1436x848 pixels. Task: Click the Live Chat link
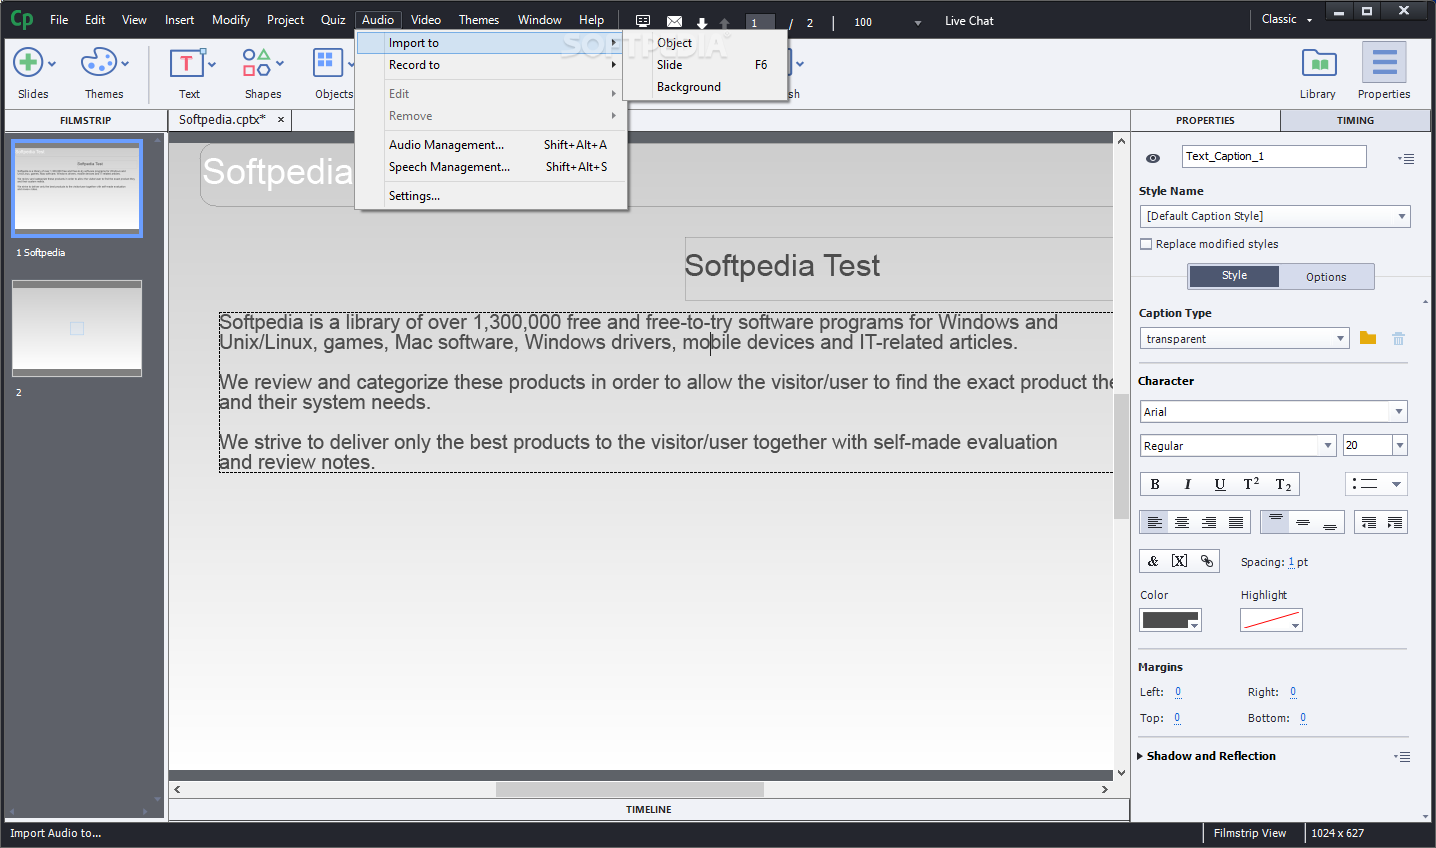click(969, 21)
